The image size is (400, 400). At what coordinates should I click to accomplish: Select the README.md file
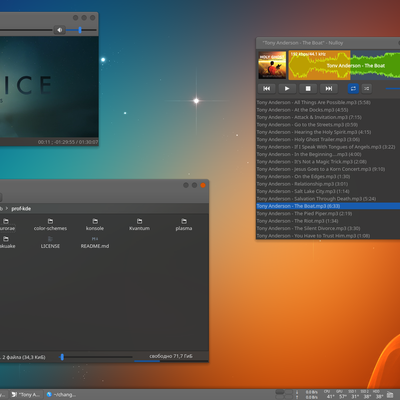coord(95,242)
